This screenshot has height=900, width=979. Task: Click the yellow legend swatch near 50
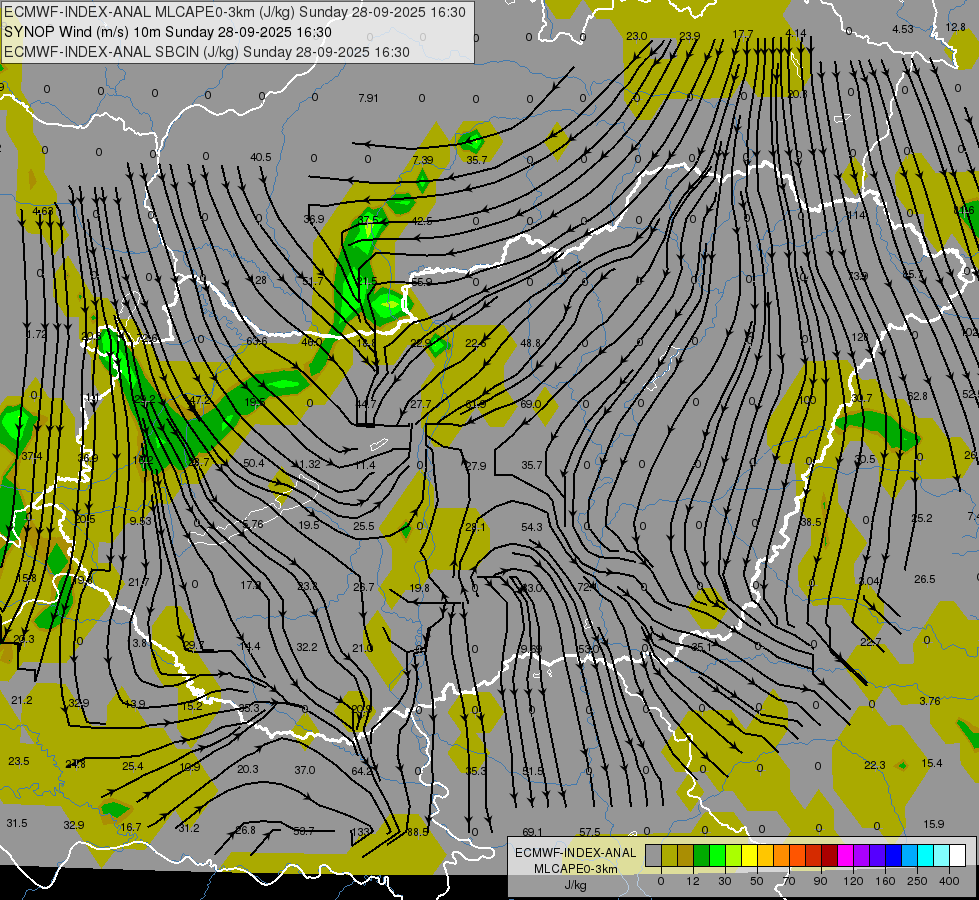749,855
